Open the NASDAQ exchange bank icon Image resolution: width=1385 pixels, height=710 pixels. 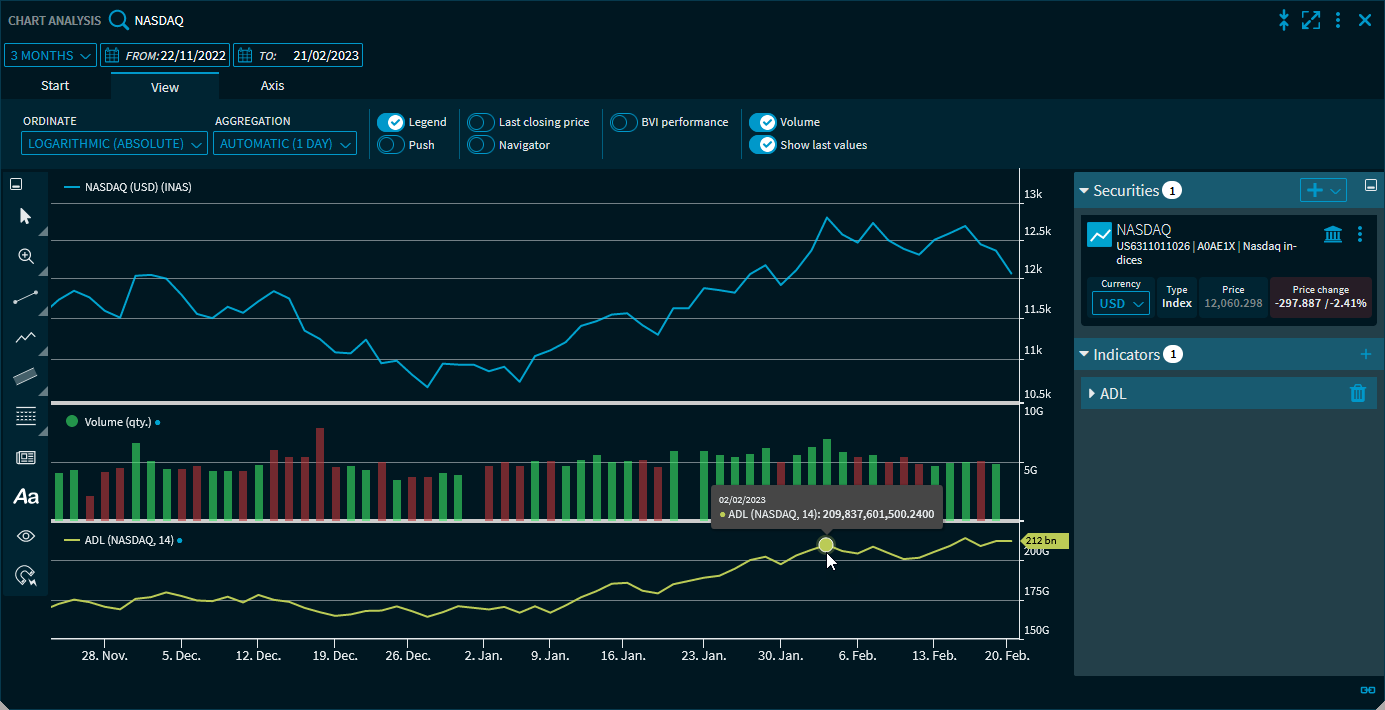(x=1333, y=234)
